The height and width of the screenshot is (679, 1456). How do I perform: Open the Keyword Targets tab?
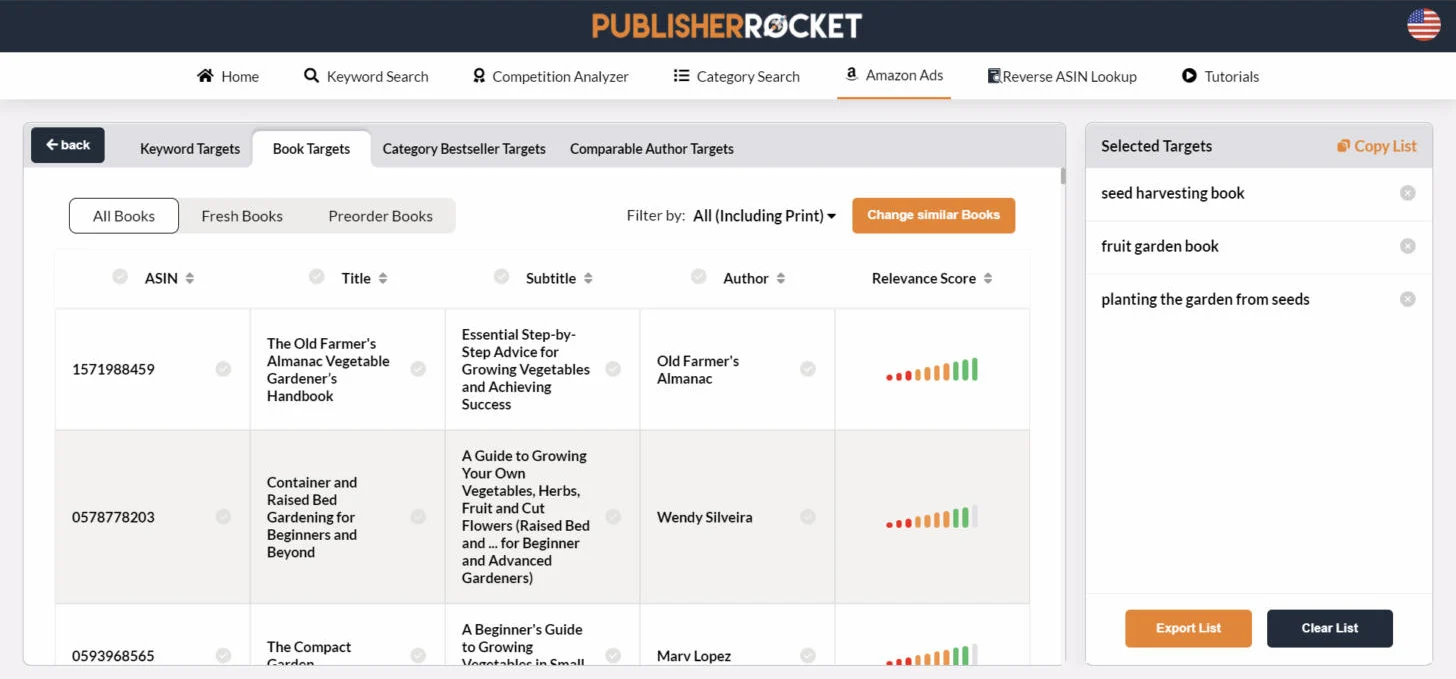pos(190,149)
